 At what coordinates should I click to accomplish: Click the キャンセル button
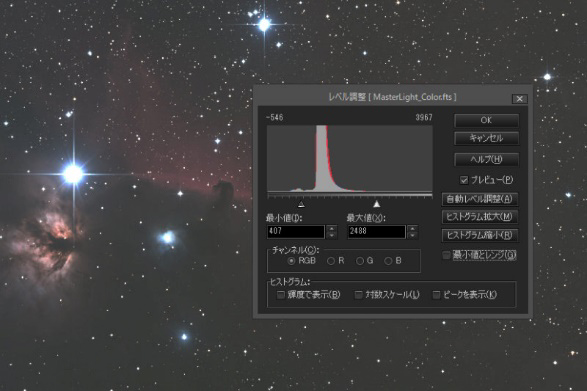pos(486,138)
